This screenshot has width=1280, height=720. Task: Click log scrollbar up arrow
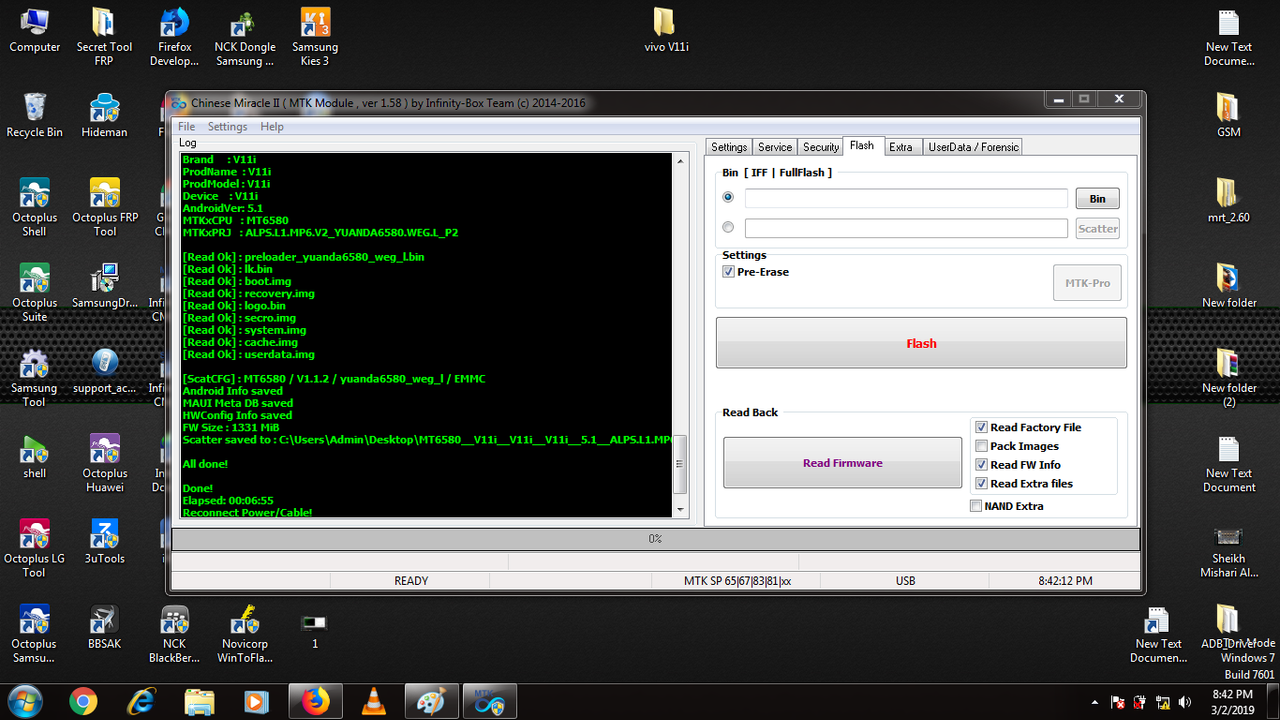[x=681, y=161]
